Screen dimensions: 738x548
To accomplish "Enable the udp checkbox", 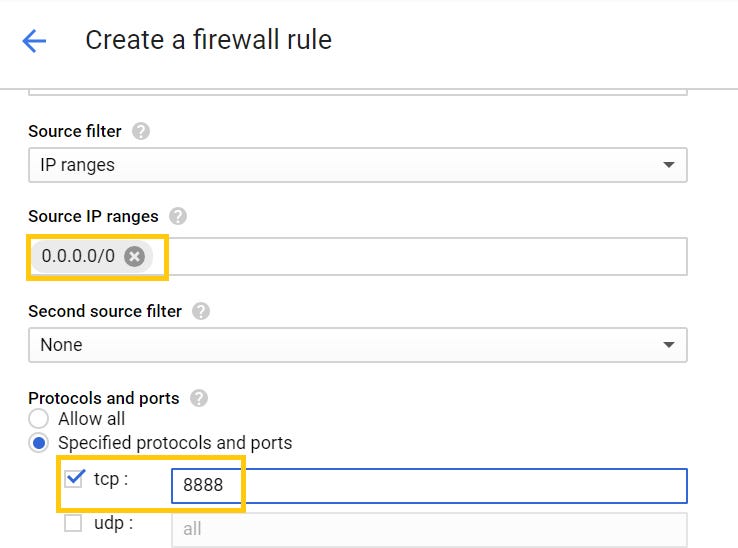I will [73, 523].
